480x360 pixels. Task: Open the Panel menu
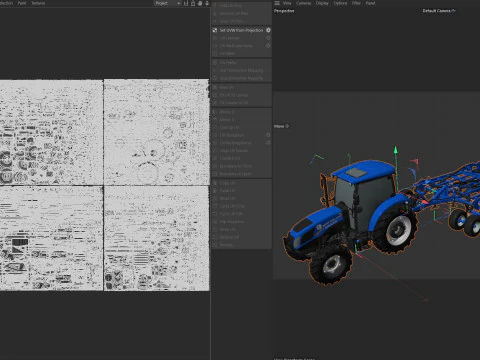(x=370, y=3)
